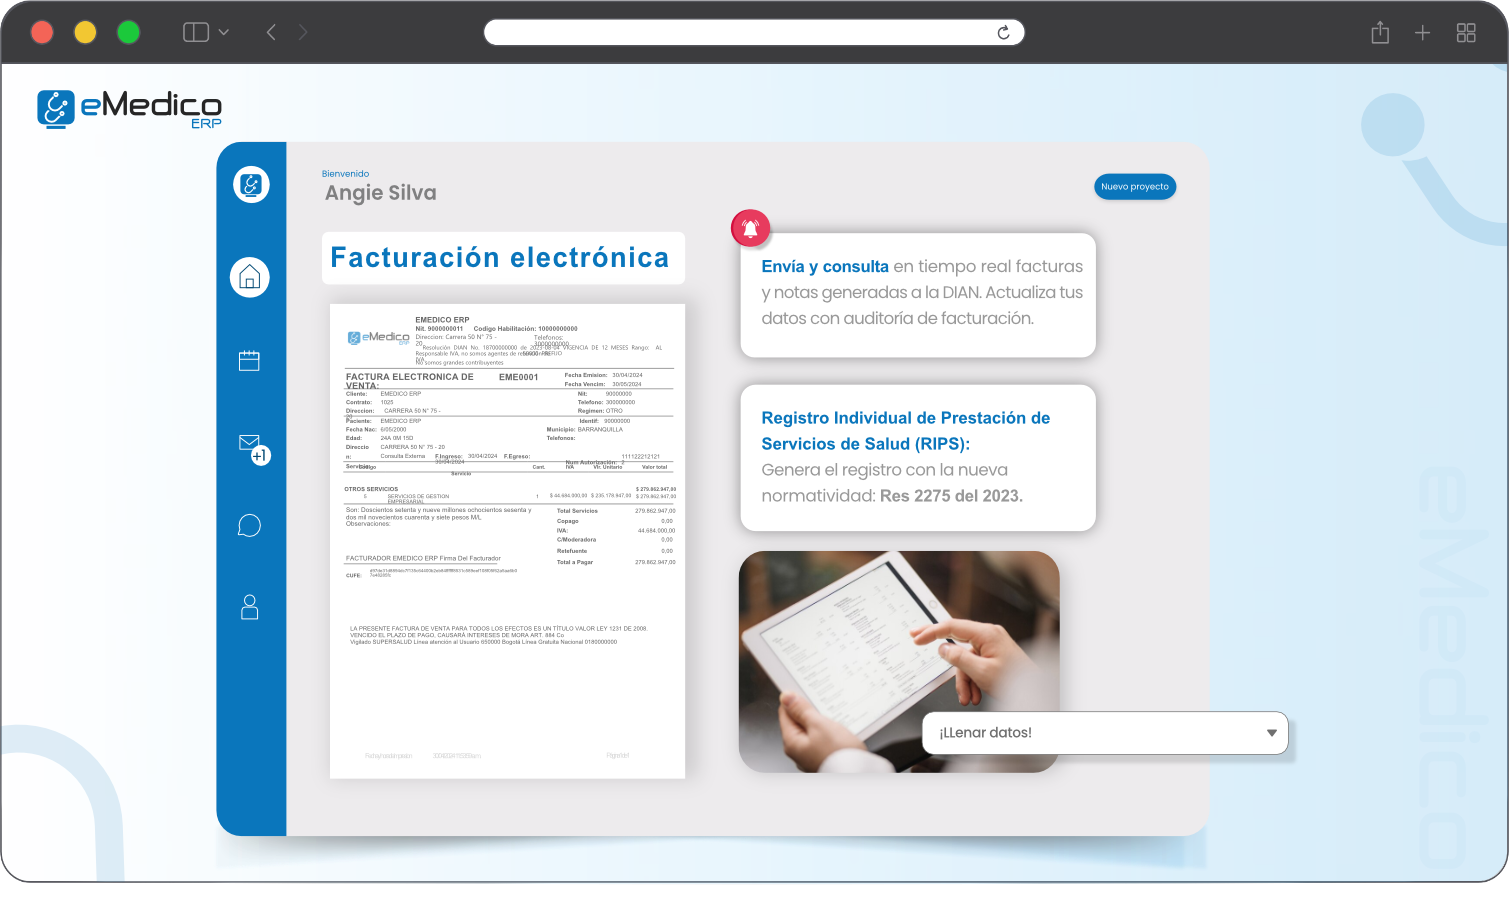1512x901 pixels.
Task: Click the eMedico ERP logo in the page header
Action: 130,109
